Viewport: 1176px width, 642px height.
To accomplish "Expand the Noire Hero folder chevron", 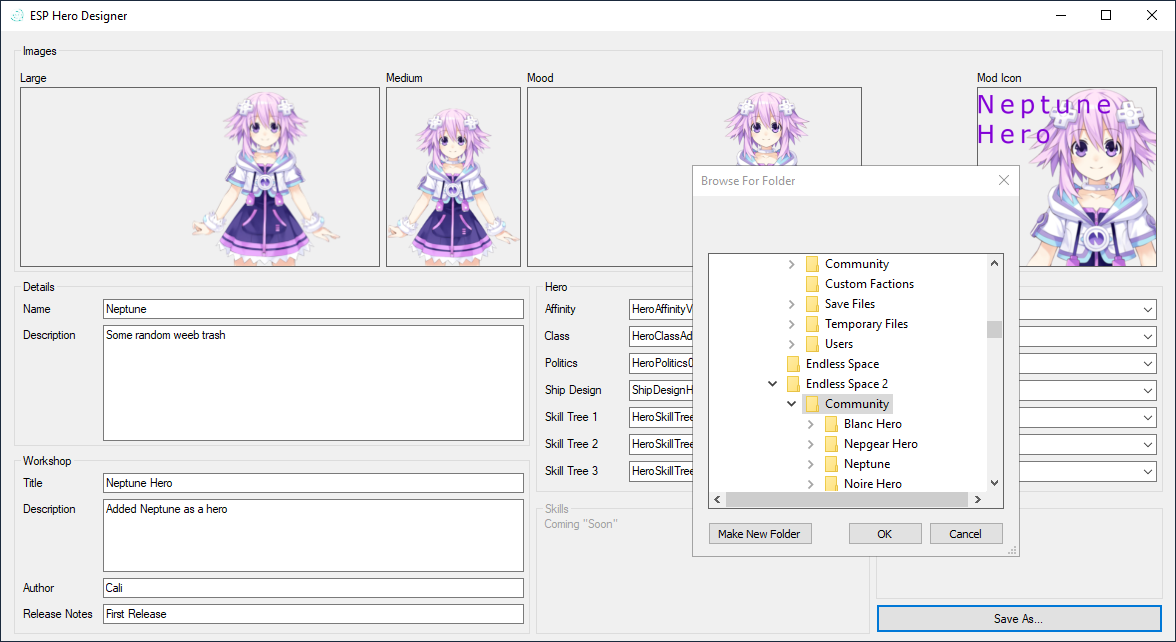I will click(810, 484).
